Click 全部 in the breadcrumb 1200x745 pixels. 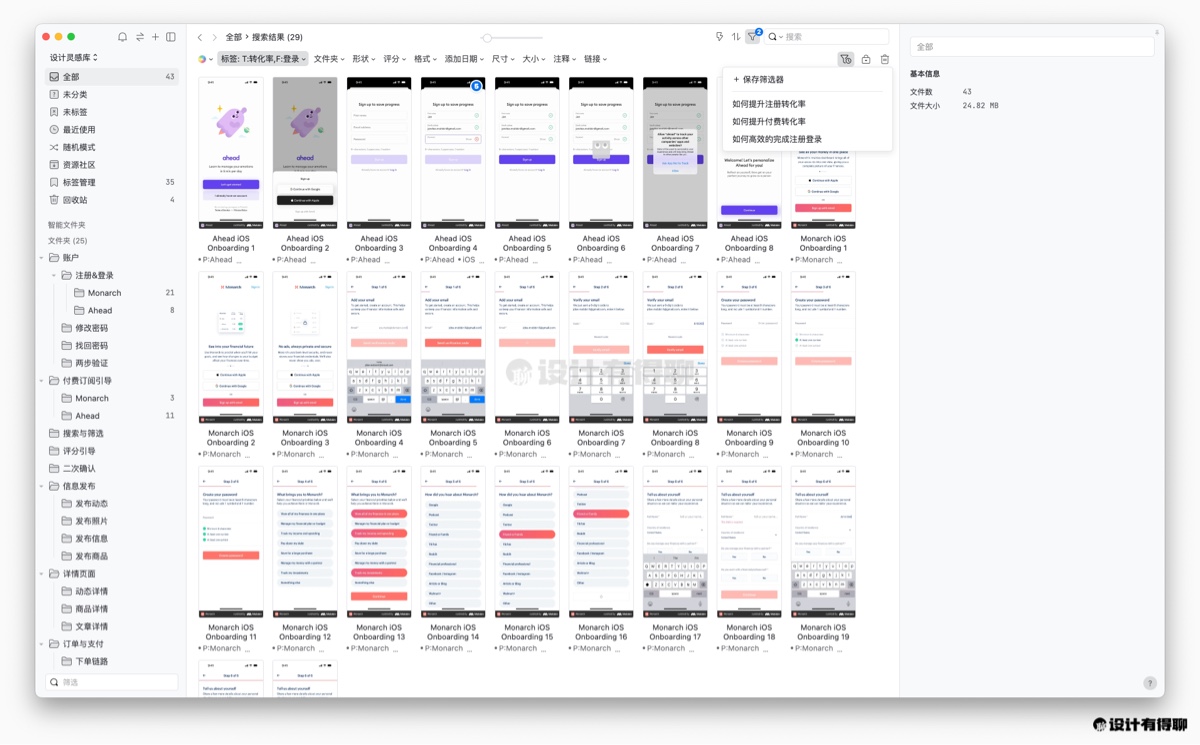point(233,37)
